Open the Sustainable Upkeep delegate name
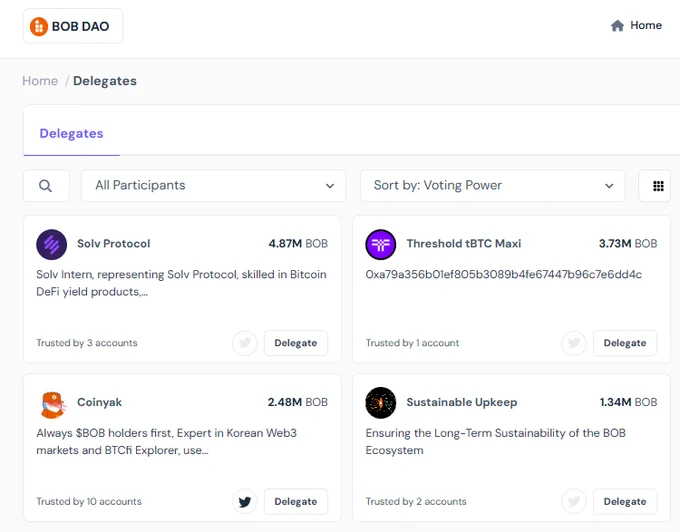The width and height of the screenshot is (680, 532). point(462,402)
